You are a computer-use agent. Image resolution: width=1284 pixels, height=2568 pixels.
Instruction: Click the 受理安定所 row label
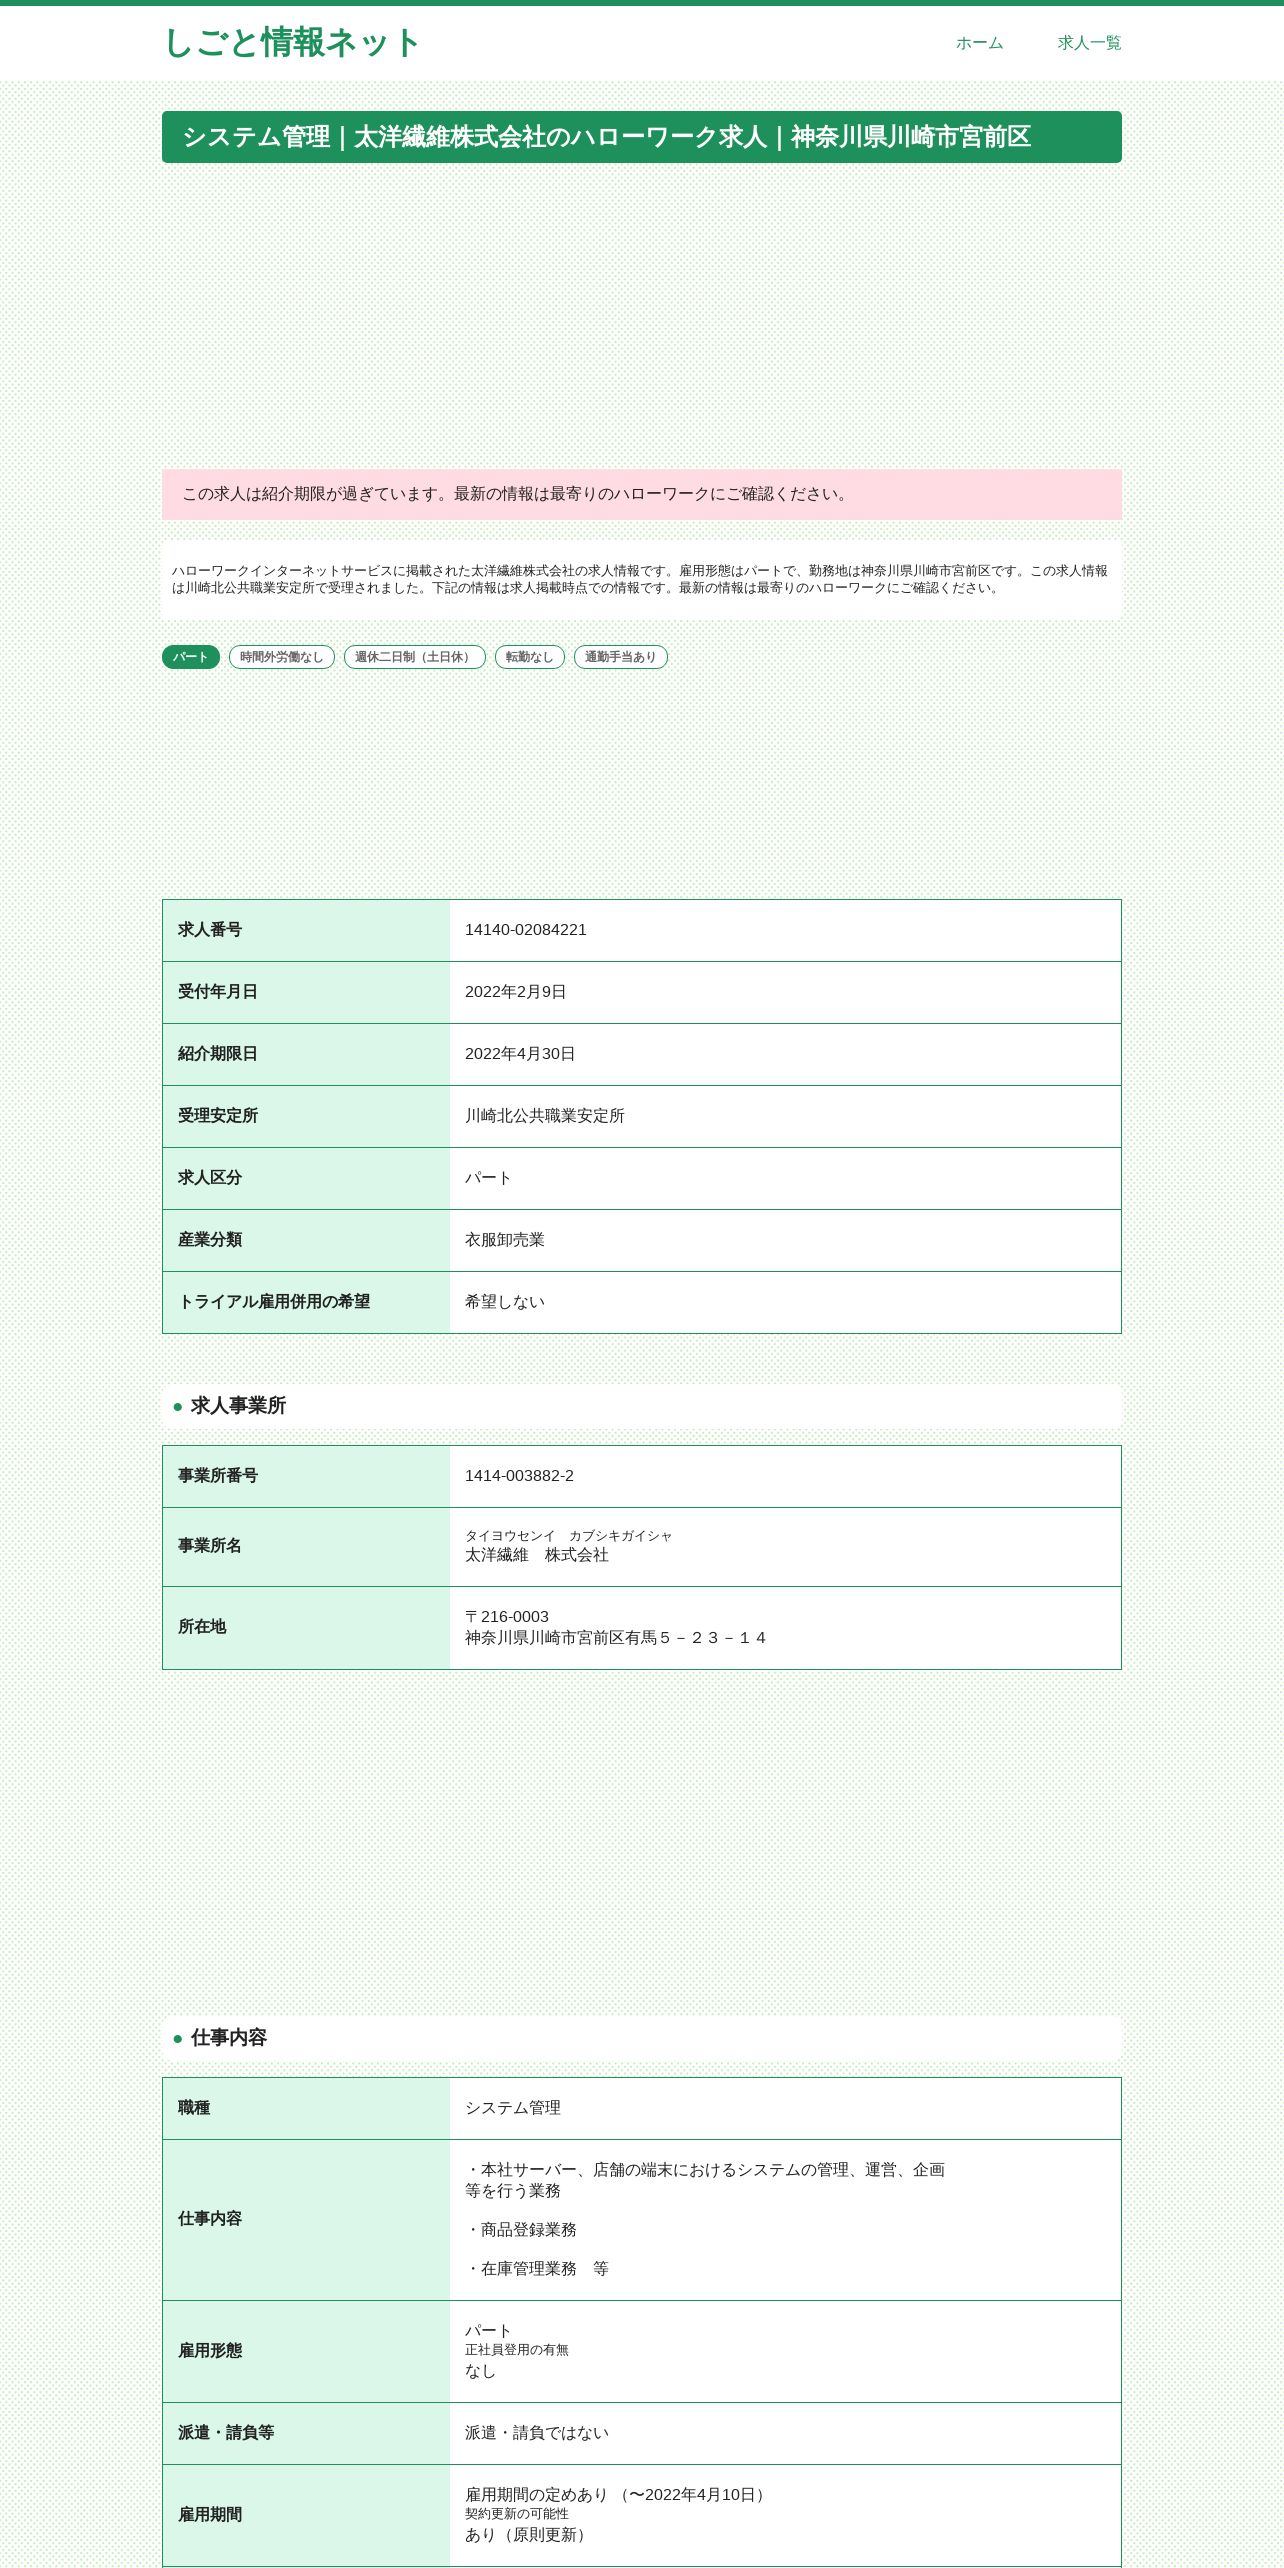[x=218, y=1116]
